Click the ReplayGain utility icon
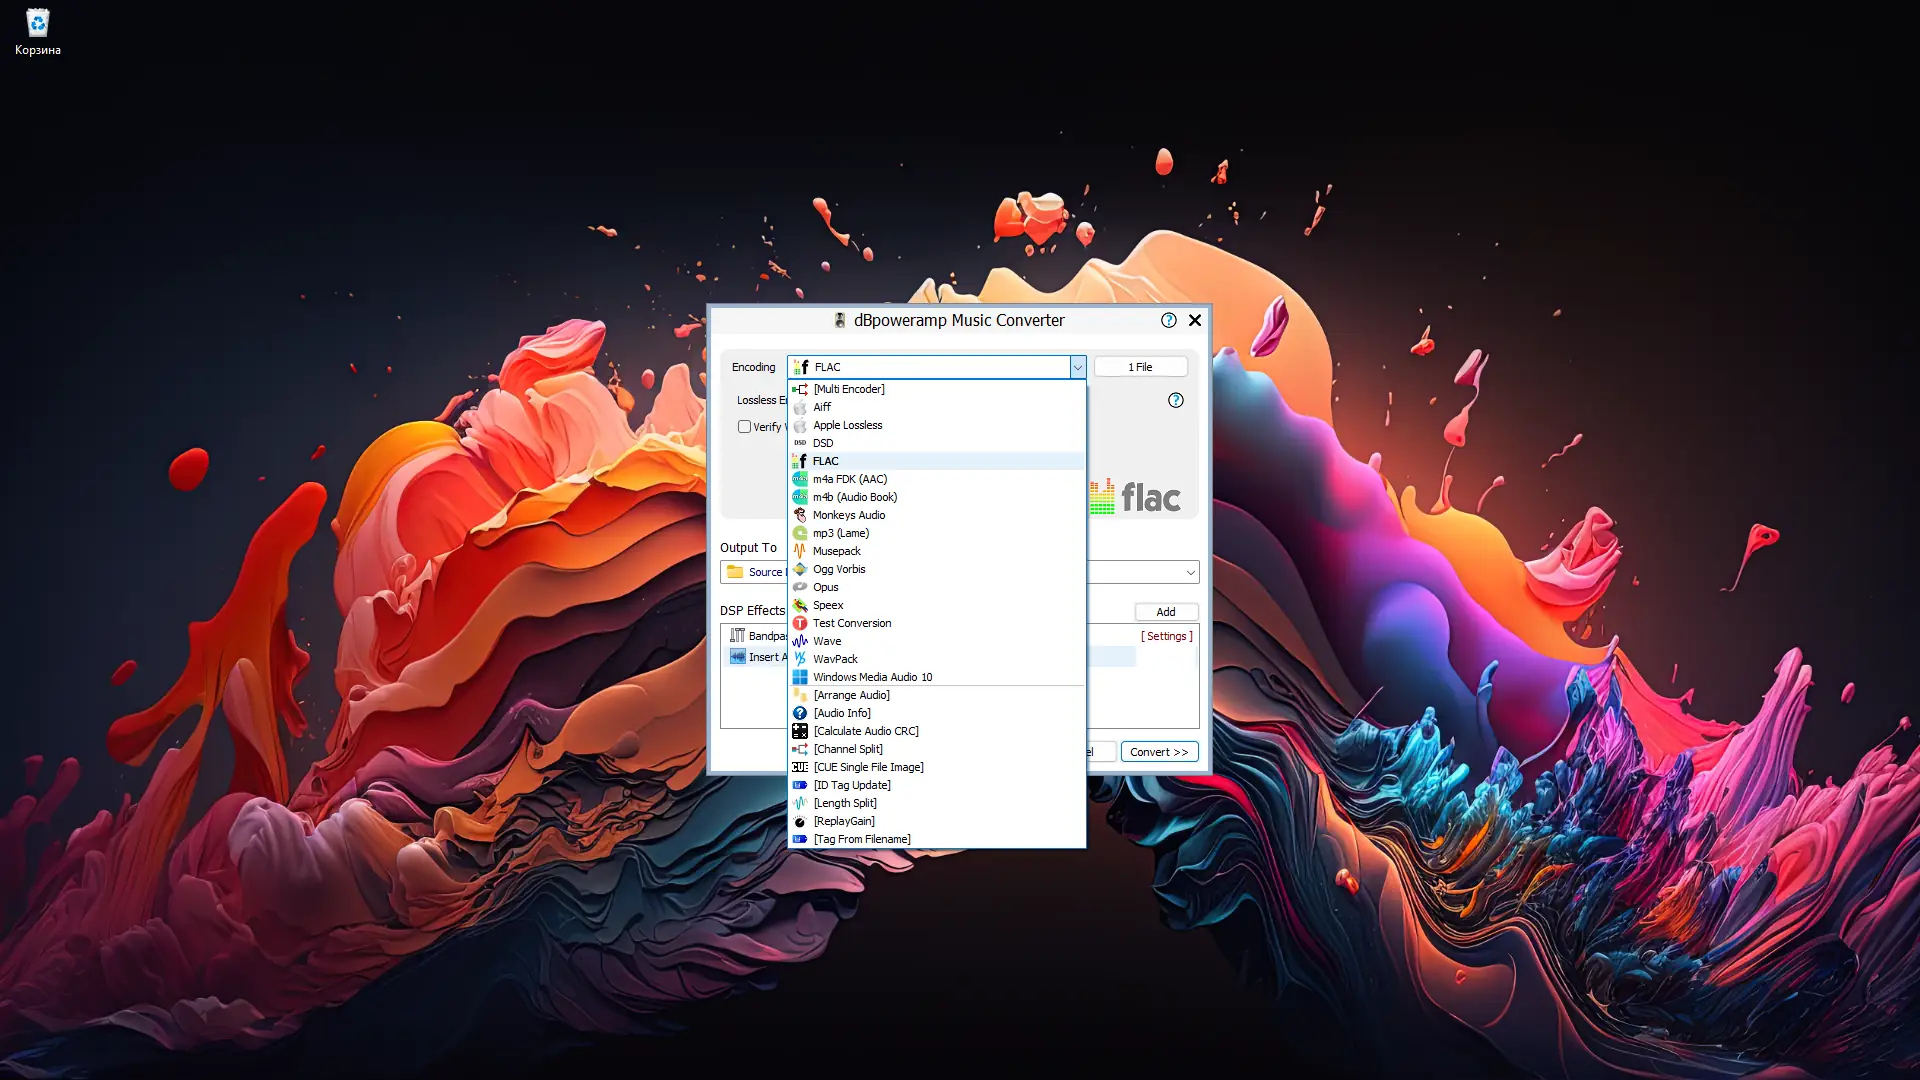Screen dimensions: 1920x1080 click(800, 821)
